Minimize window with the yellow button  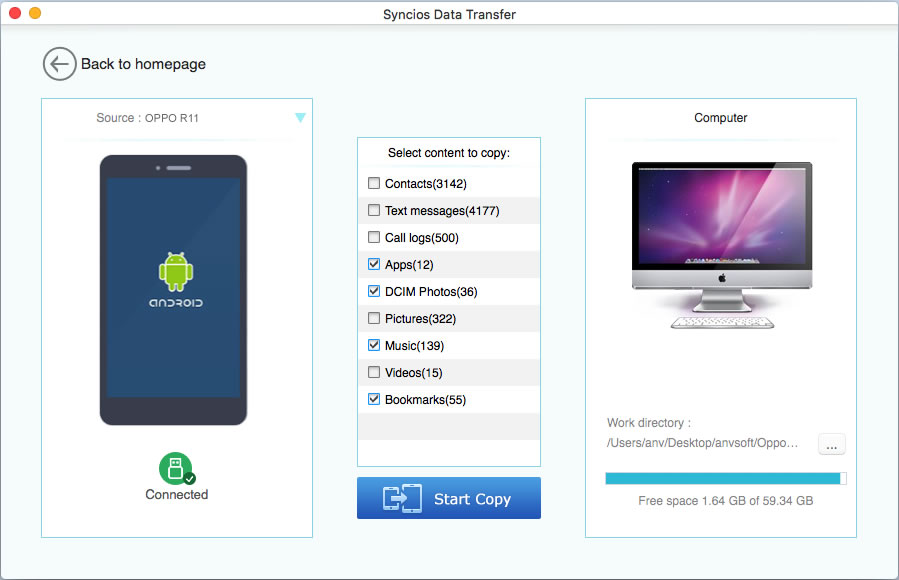(35, 13)
